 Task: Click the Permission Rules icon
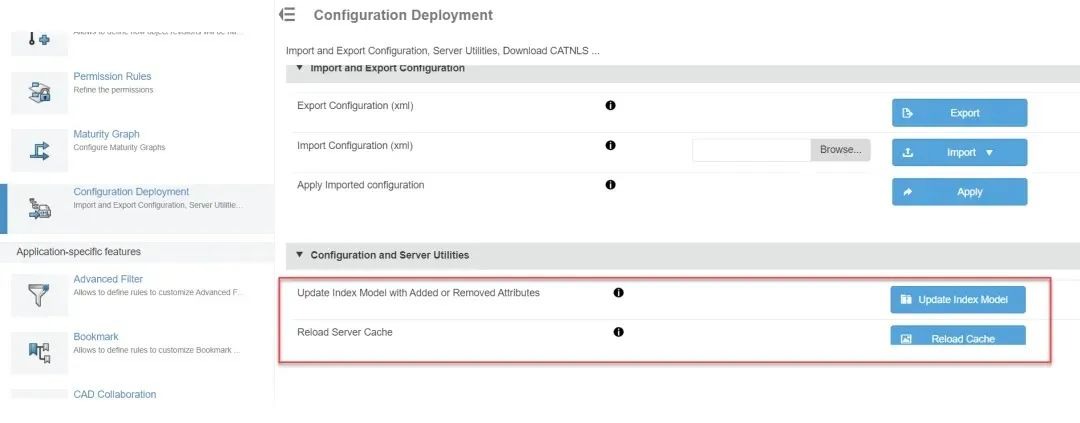(x=39, y=92)
